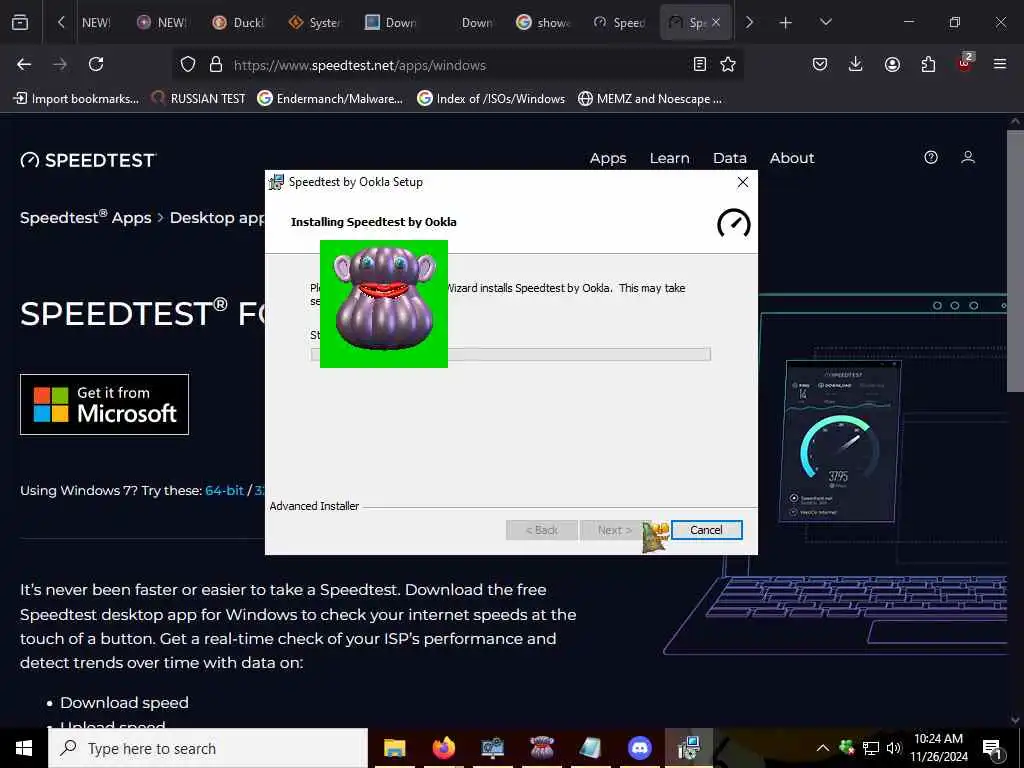Open Import bookmarks bookmark
The image size is (1024, 768).
(x=76, y=99)
